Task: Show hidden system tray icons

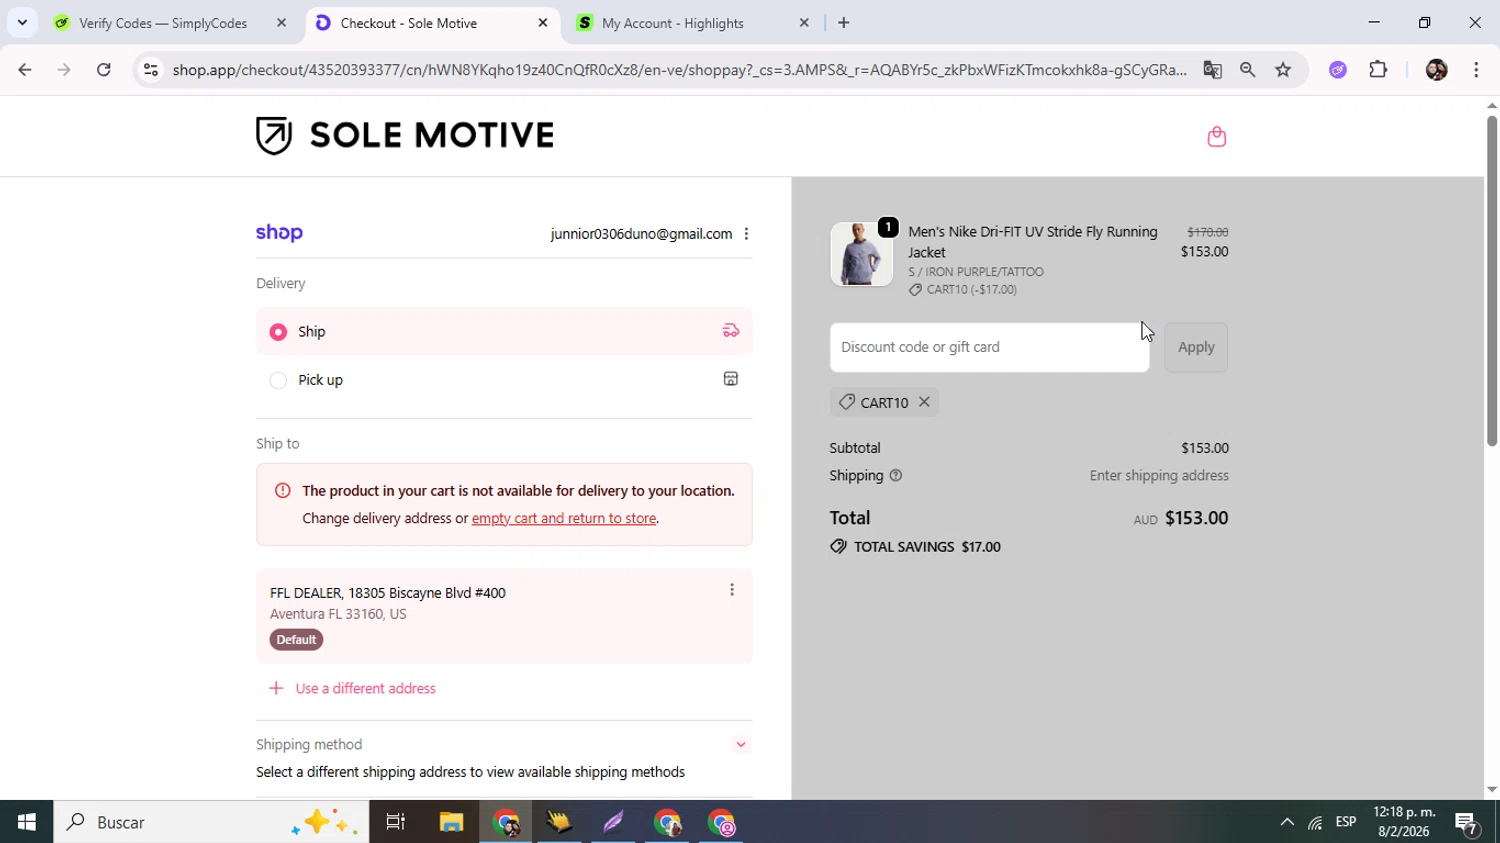Action: pyautogui.click(x=1287, y=822)
